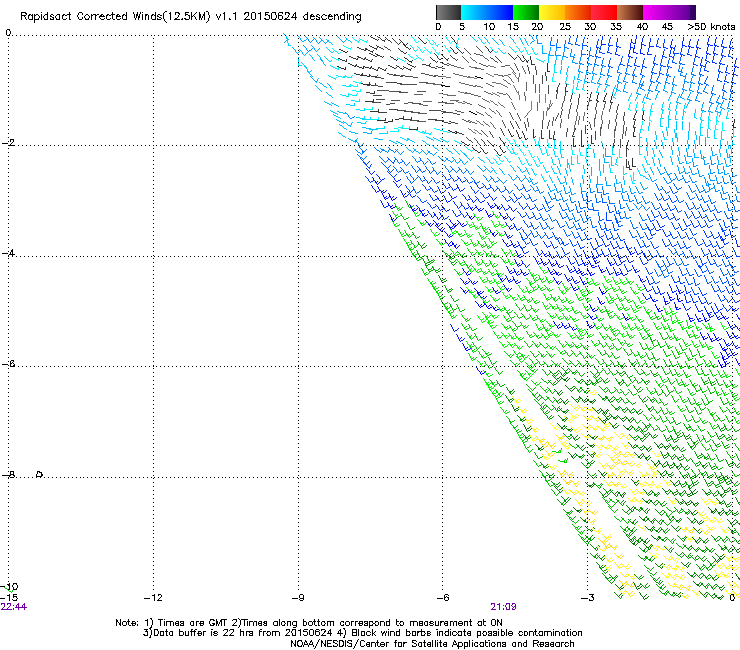Click the '-3' longitude axis label
The width and height of the screenshot is (740, 650).
[588, 598]
